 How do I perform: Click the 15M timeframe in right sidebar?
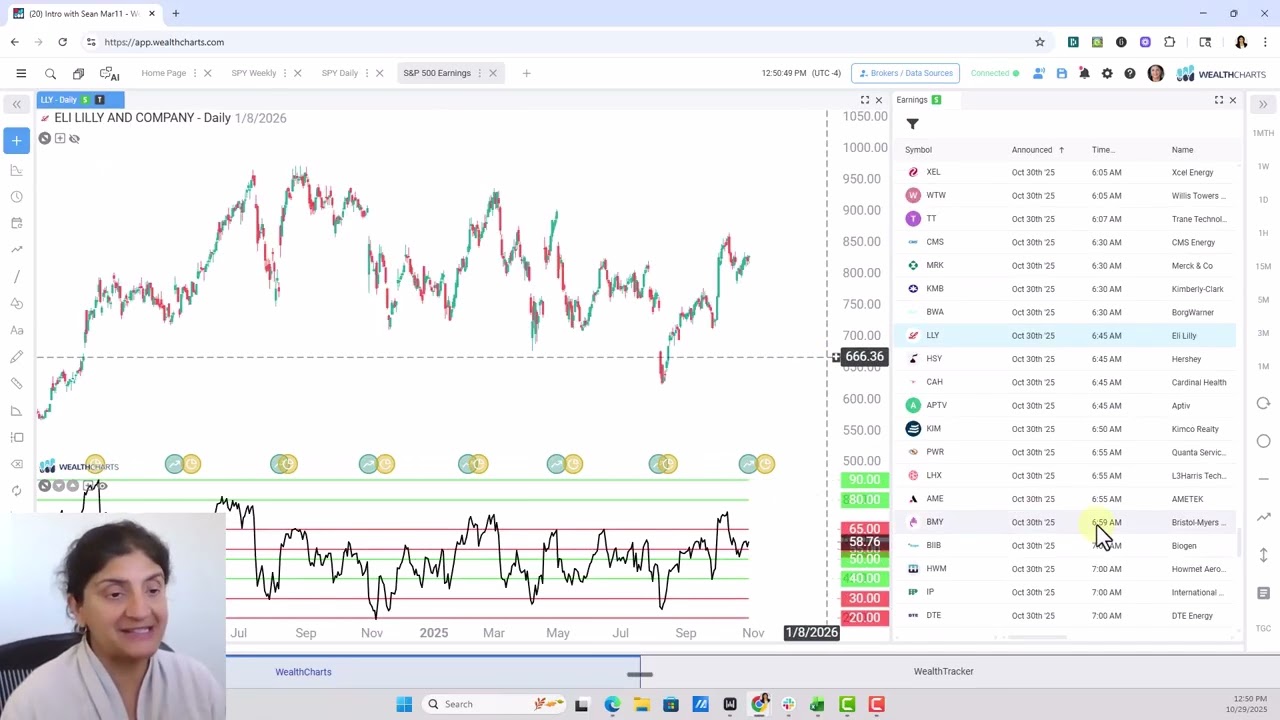pyautogui.click(x=1263, y=266)
